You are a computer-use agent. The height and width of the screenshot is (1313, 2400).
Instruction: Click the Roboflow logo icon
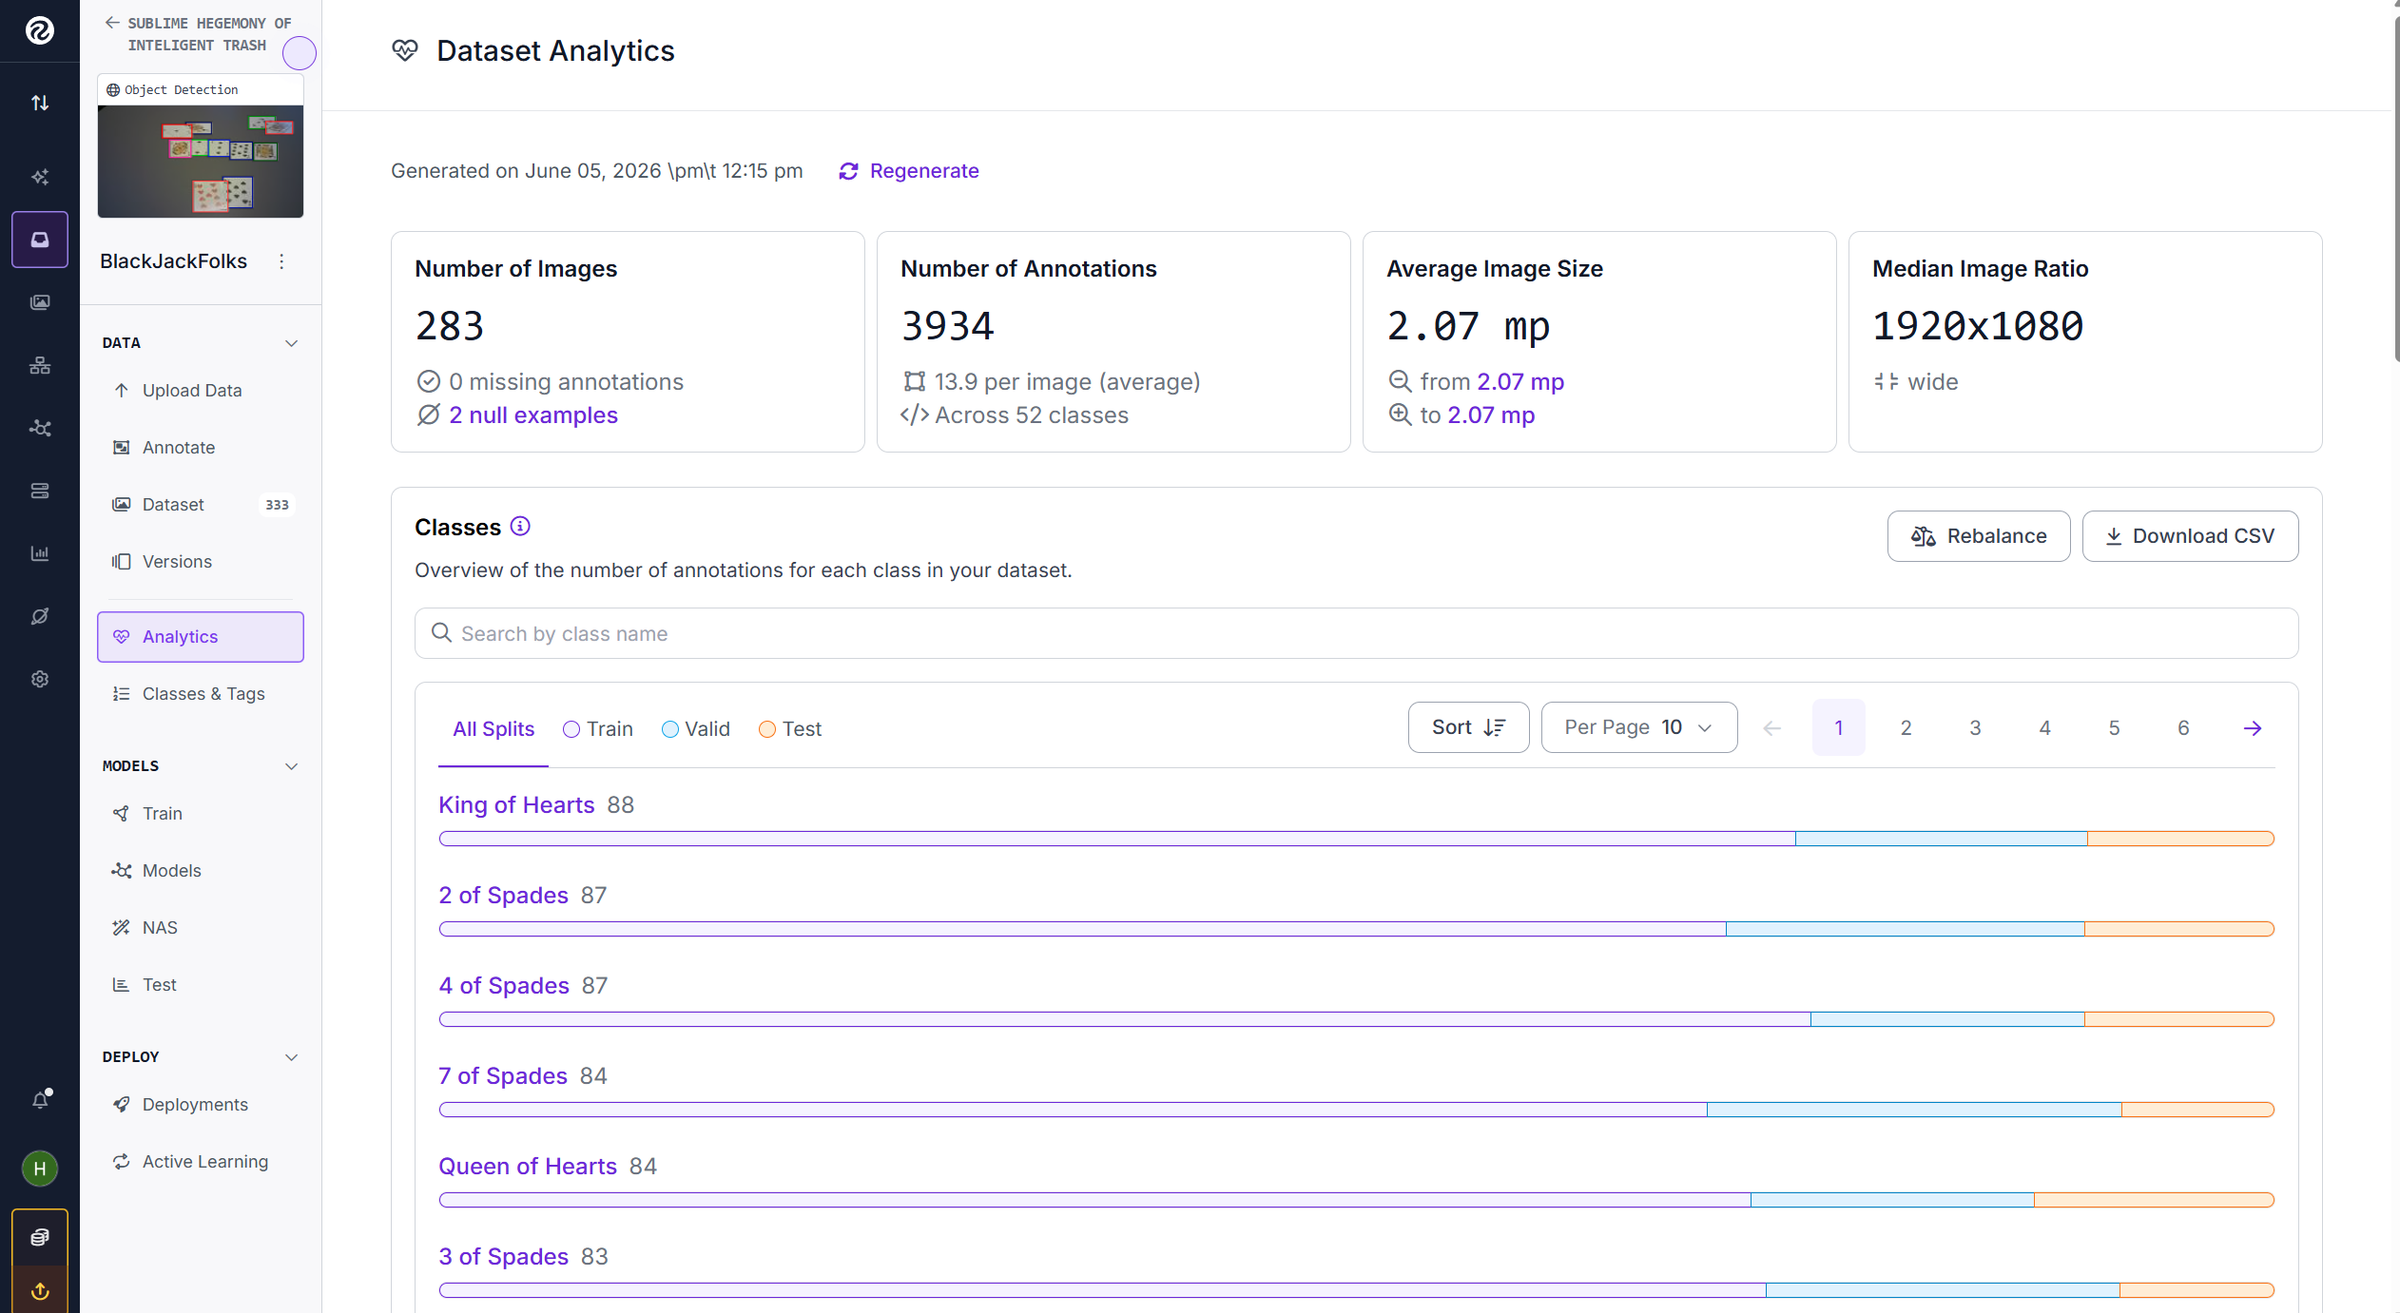[40, 31]
